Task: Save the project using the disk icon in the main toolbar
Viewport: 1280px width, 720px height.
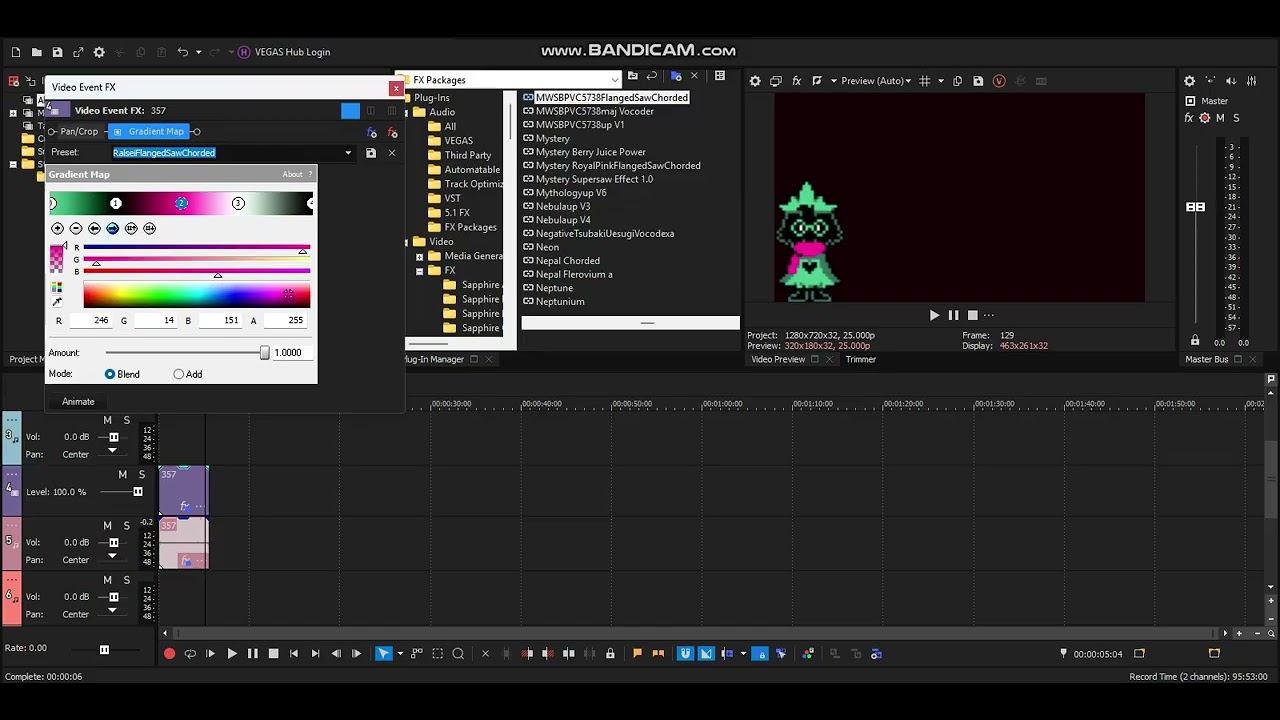Action: tap(57, 52)
